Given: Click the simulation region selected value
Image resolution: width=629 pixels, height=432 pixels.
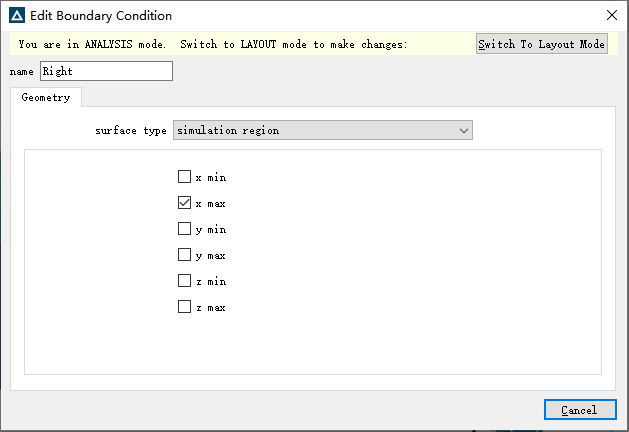Looking at the screenshot, I should coord(228,130).
